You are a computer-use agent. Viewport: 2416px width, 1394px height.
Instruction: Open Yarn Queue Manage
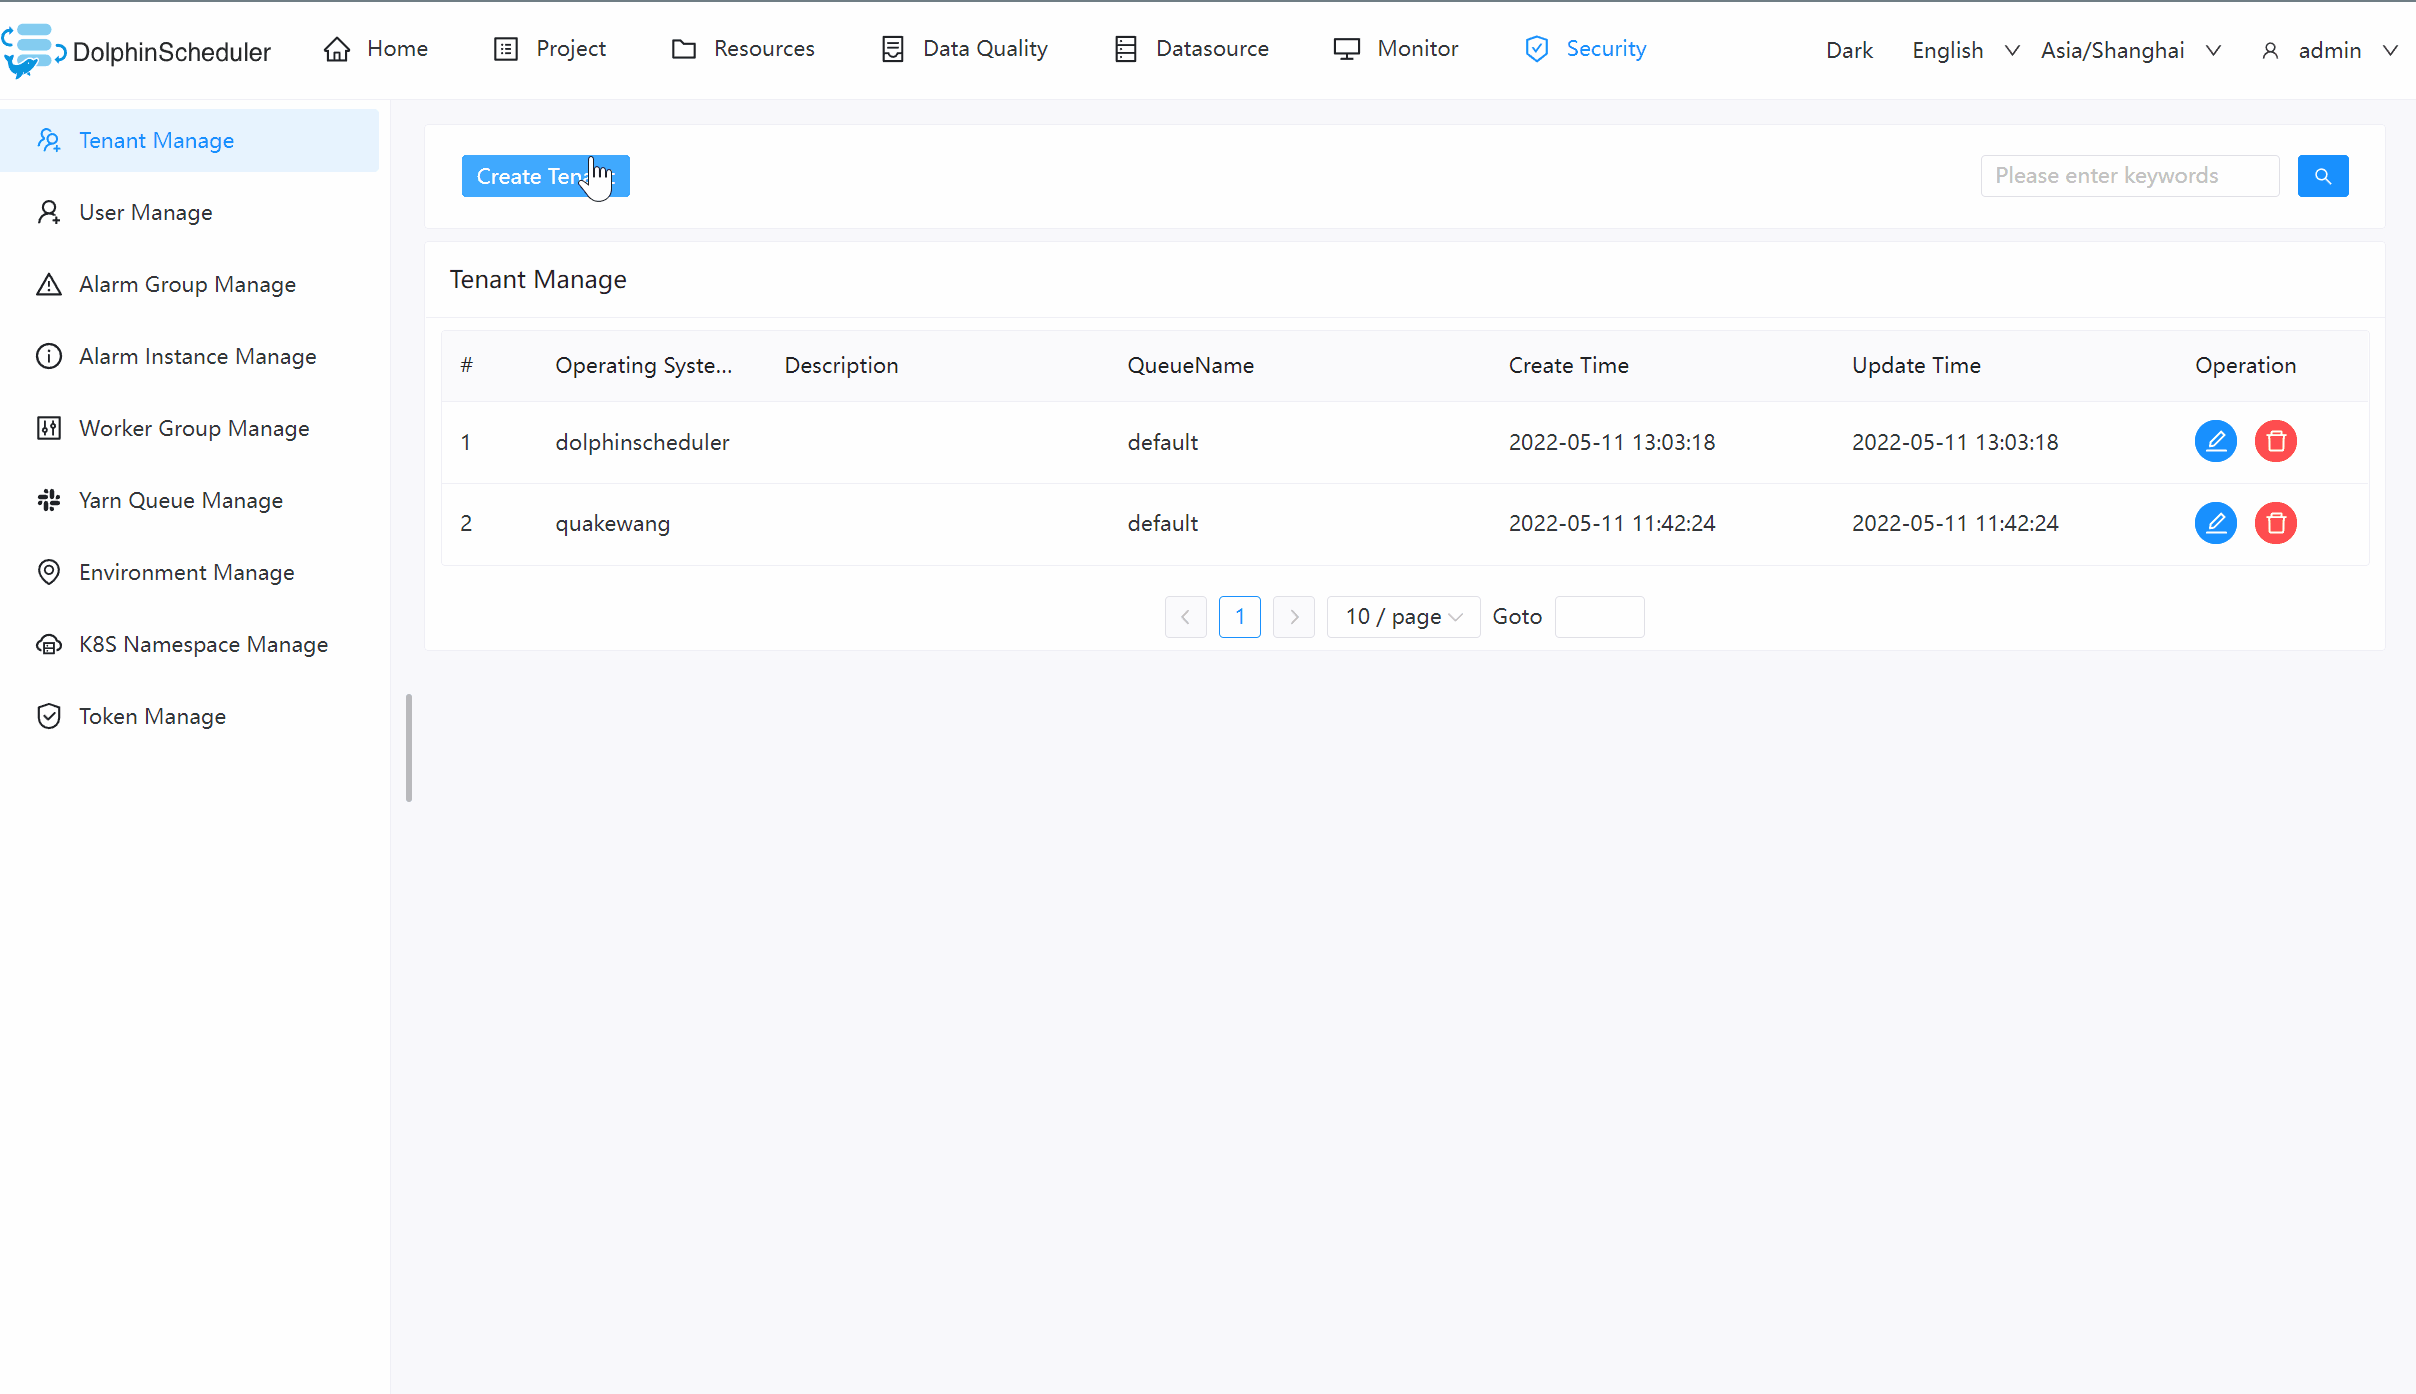pos(180,500)
